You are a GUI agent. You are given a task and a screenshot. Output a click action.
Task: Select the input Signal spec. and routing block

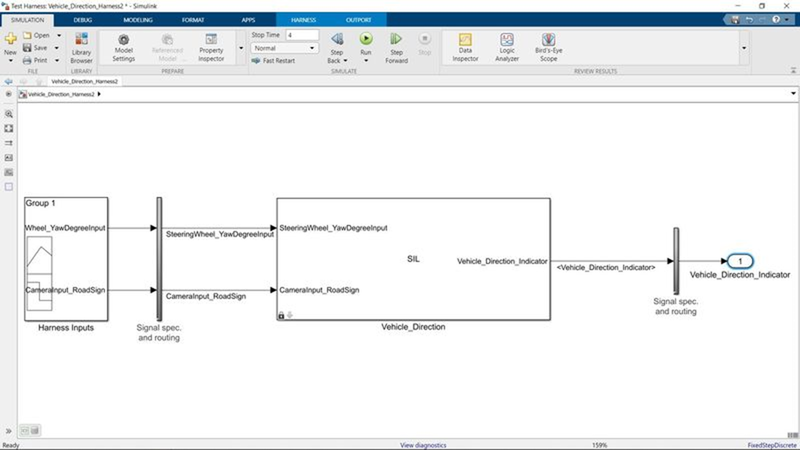point(159,259)
